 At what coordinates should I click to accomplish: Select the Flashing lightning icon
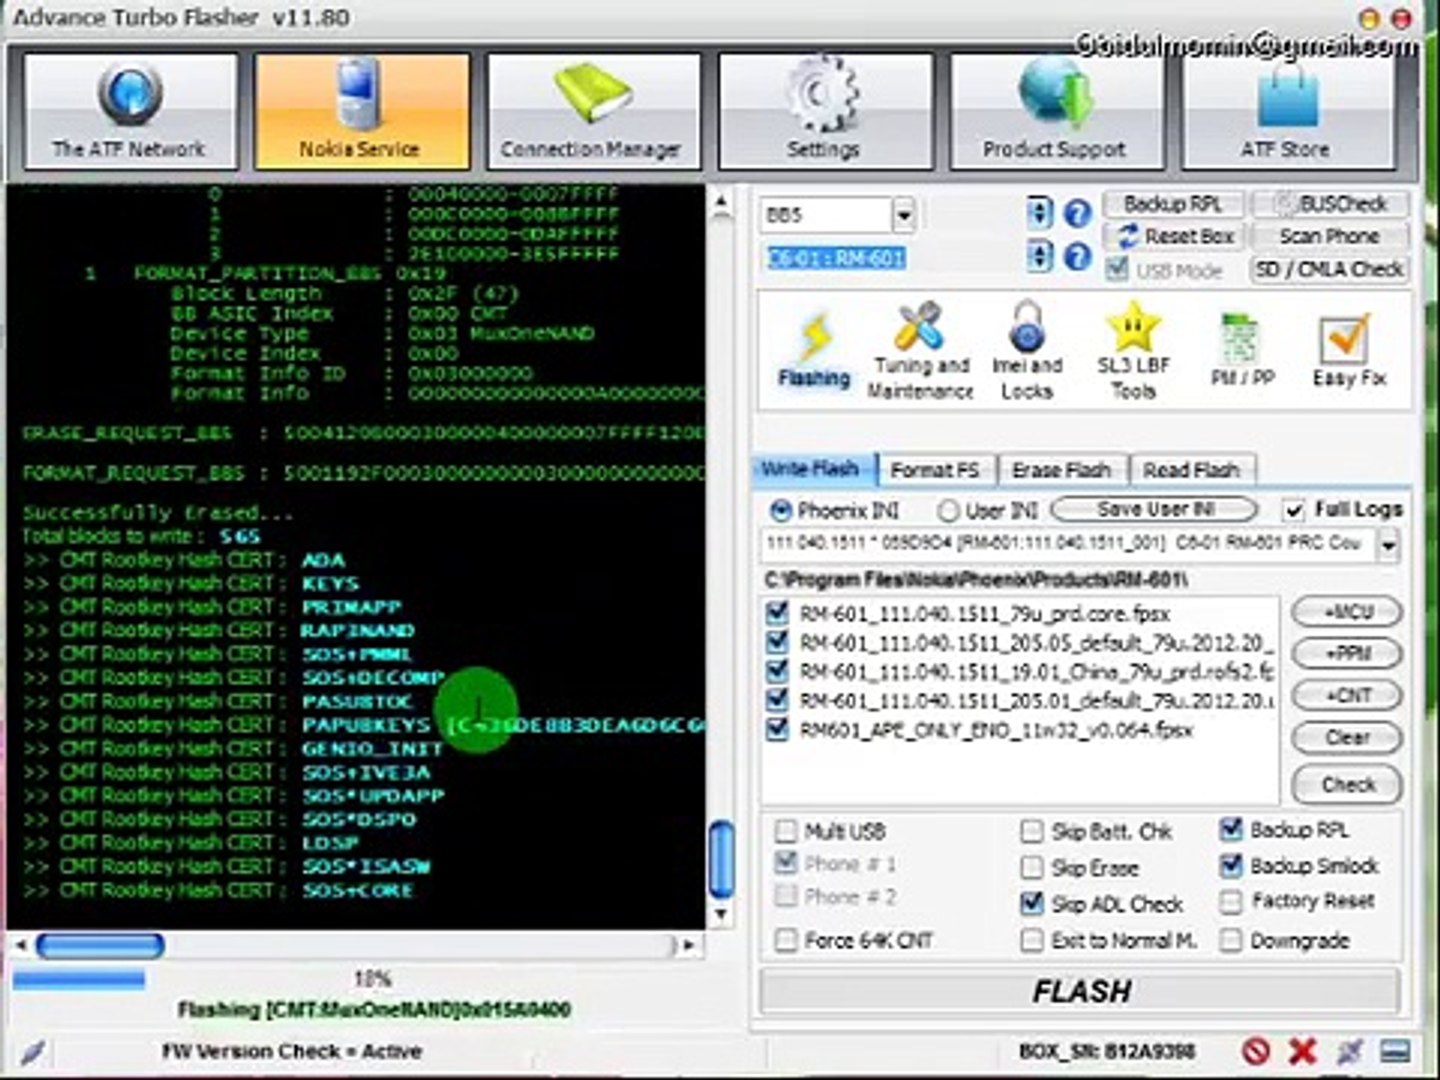click(x=815, y=350)
